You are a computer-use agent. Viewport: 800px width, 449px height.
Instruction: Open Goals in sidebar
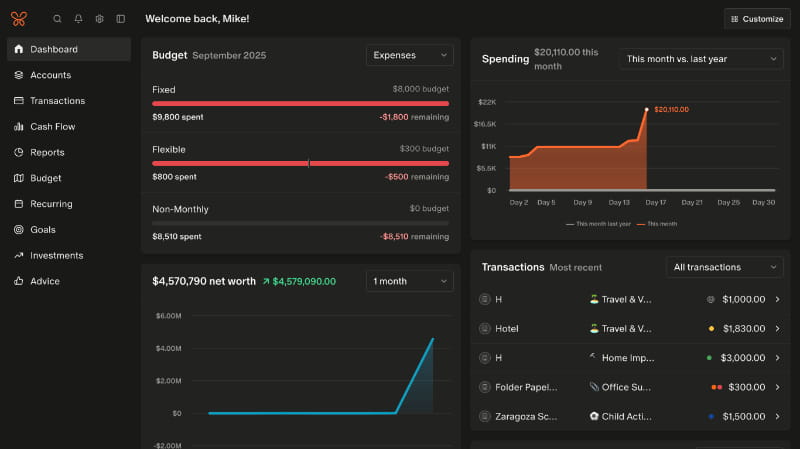pyautogui.click(x=69, y=230)
